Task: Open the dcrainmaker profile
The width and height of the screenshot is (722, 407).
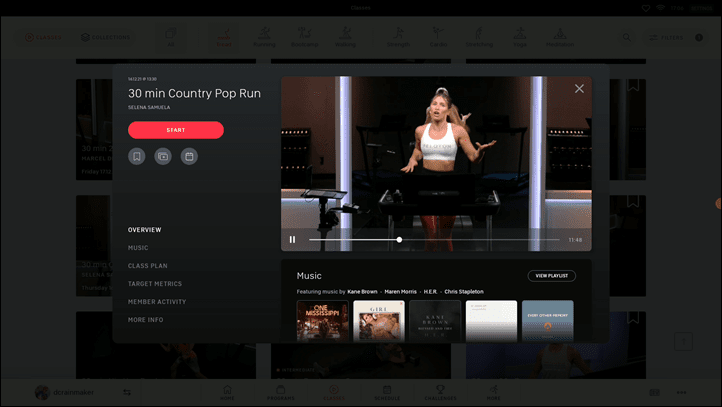Action: coord(64,392)
